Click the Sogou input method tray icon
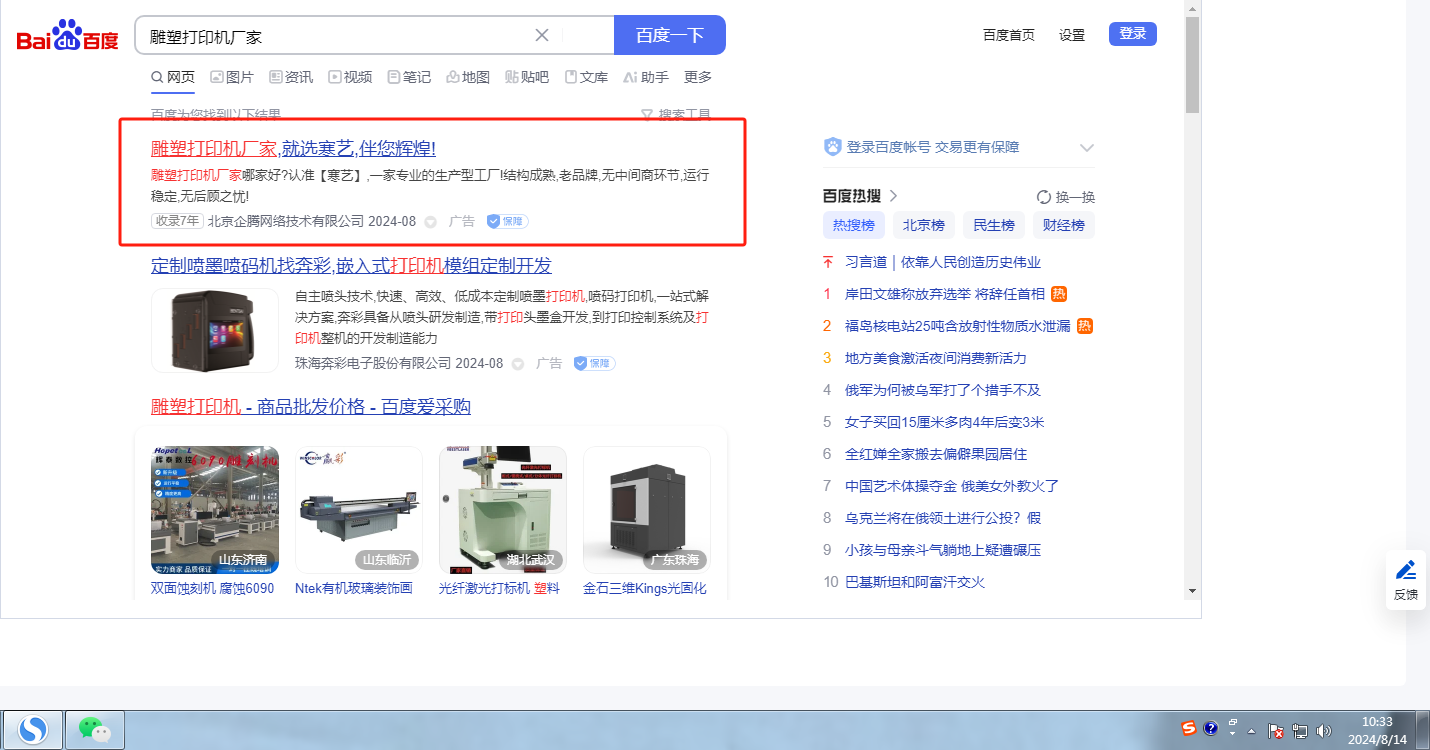The image size is (1430, 750). pos(1189,727)
